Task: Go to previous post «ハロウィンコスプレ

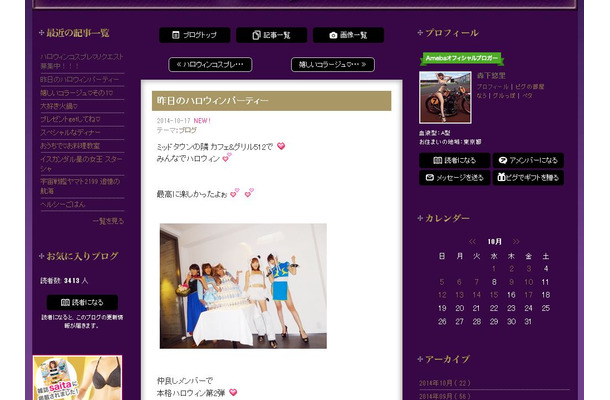Action: [209, 65]
